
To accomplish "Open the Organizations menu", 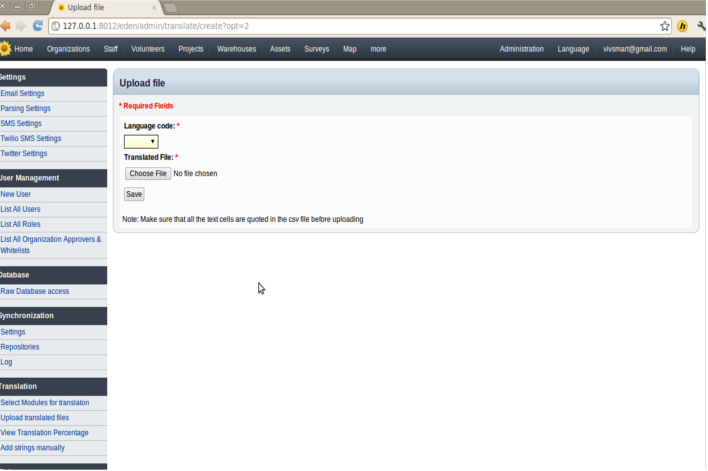I will [x=68, y=49].
